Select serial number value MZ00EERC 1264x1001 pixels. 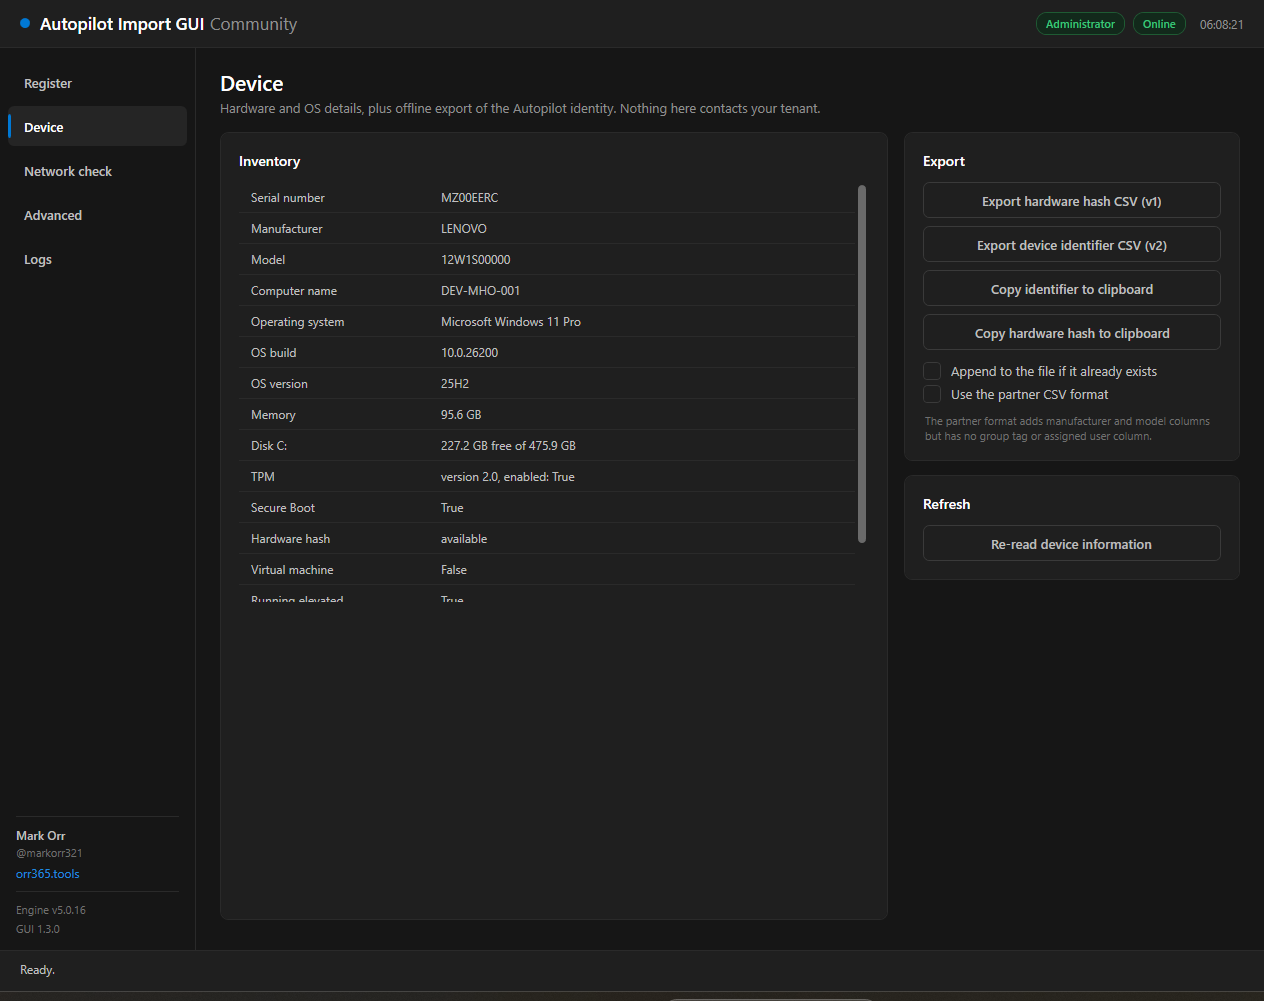coord(469,198)
